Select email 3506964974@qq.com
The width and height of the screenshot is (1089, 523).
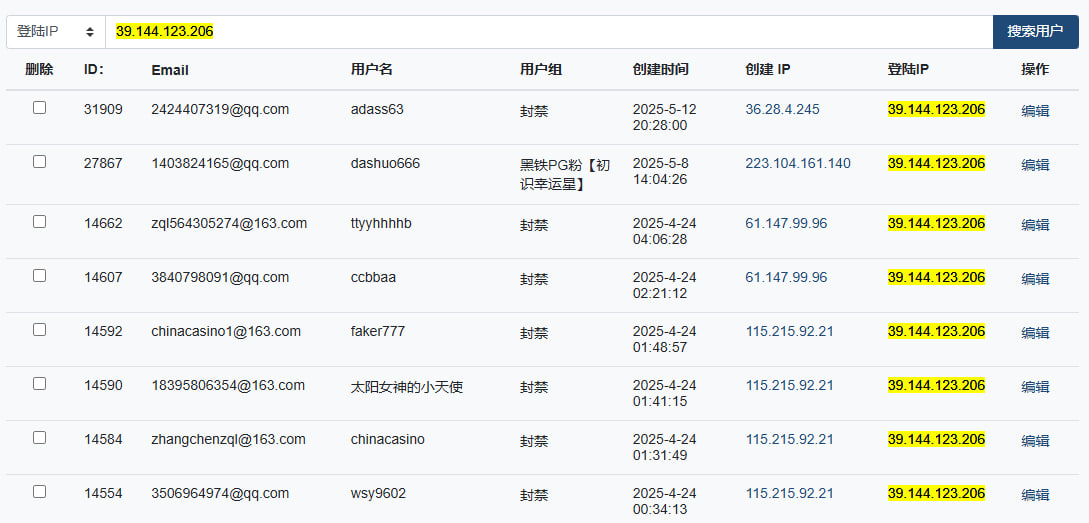(x=220, y=494)
